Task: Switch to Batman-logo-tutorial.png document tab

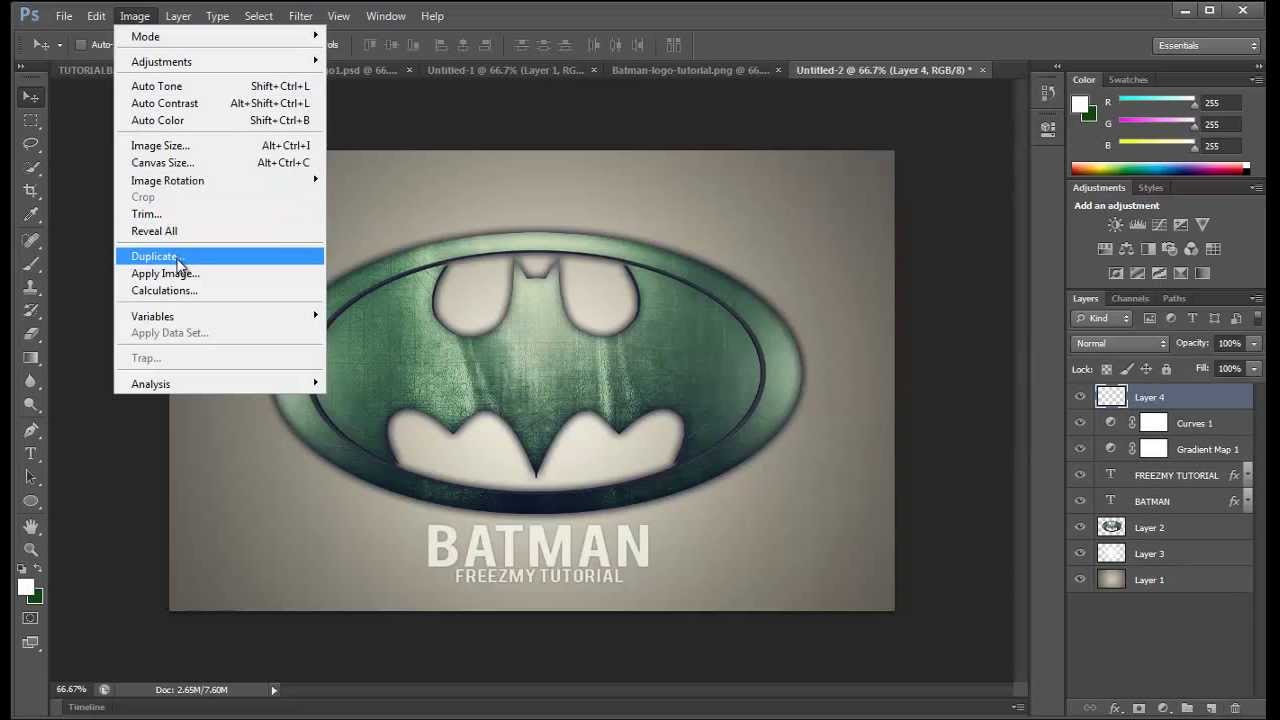Action: coord(691,70)
